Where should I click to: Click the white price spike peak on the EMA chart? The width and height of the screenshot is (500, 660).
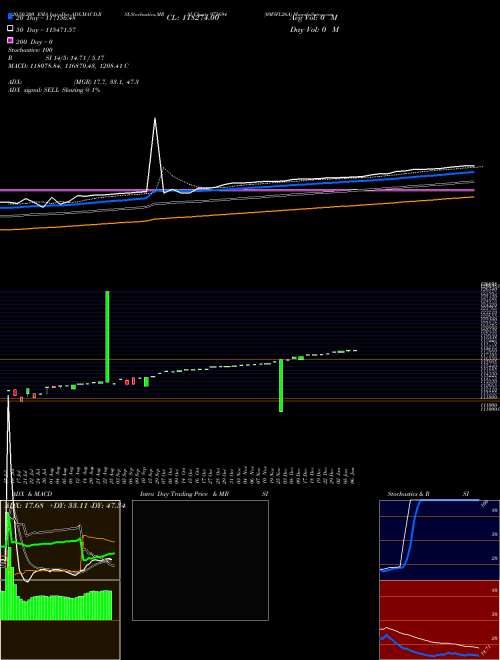(x=155, y=120)
